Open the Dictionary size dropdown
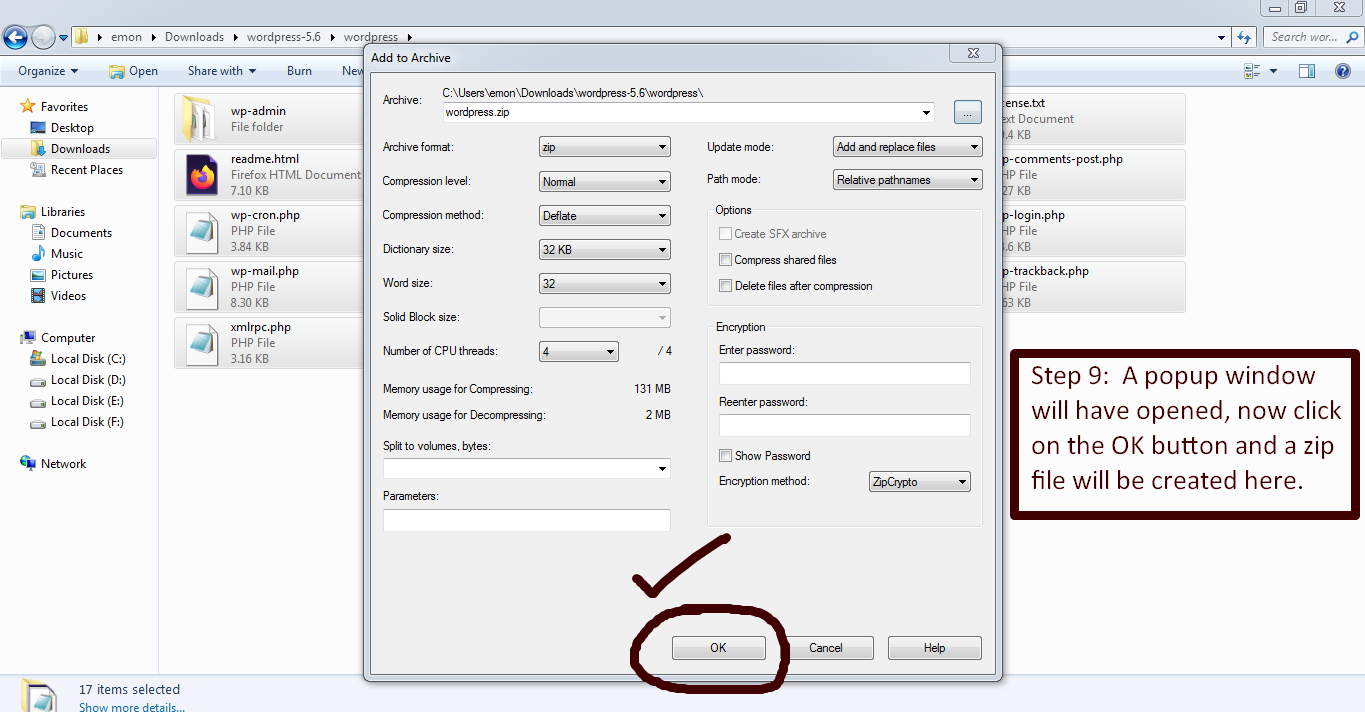1365x712 pixels. click(604, 249)
